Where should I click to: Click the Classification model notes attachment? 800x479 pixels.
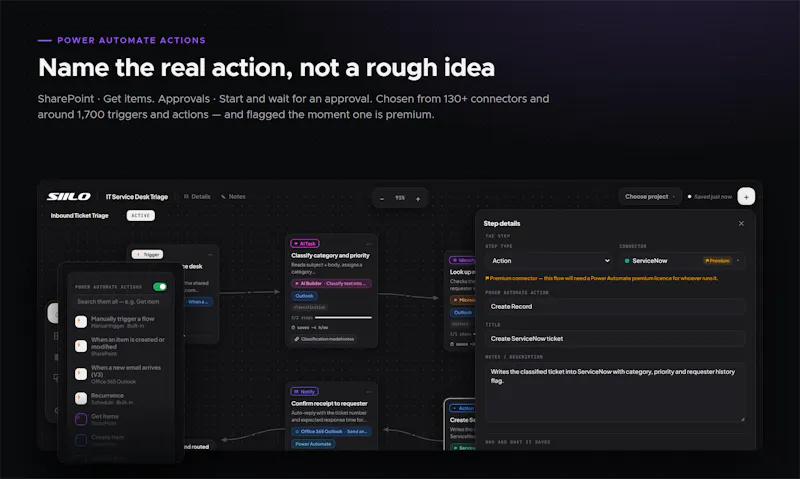tap(324, 339)
